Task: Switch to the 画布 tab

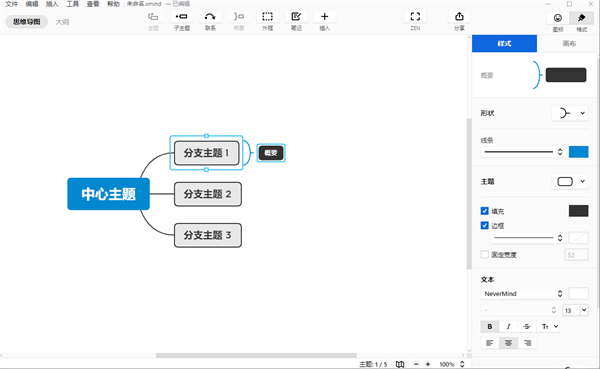Action: [569, 44]
